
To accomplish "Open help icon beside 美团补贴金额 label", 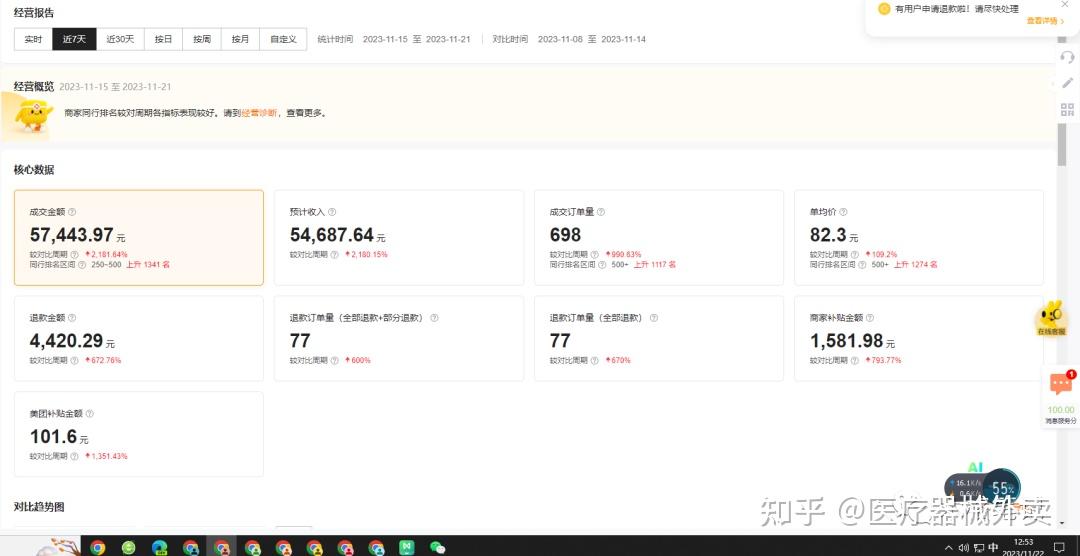I will point(90,414).
